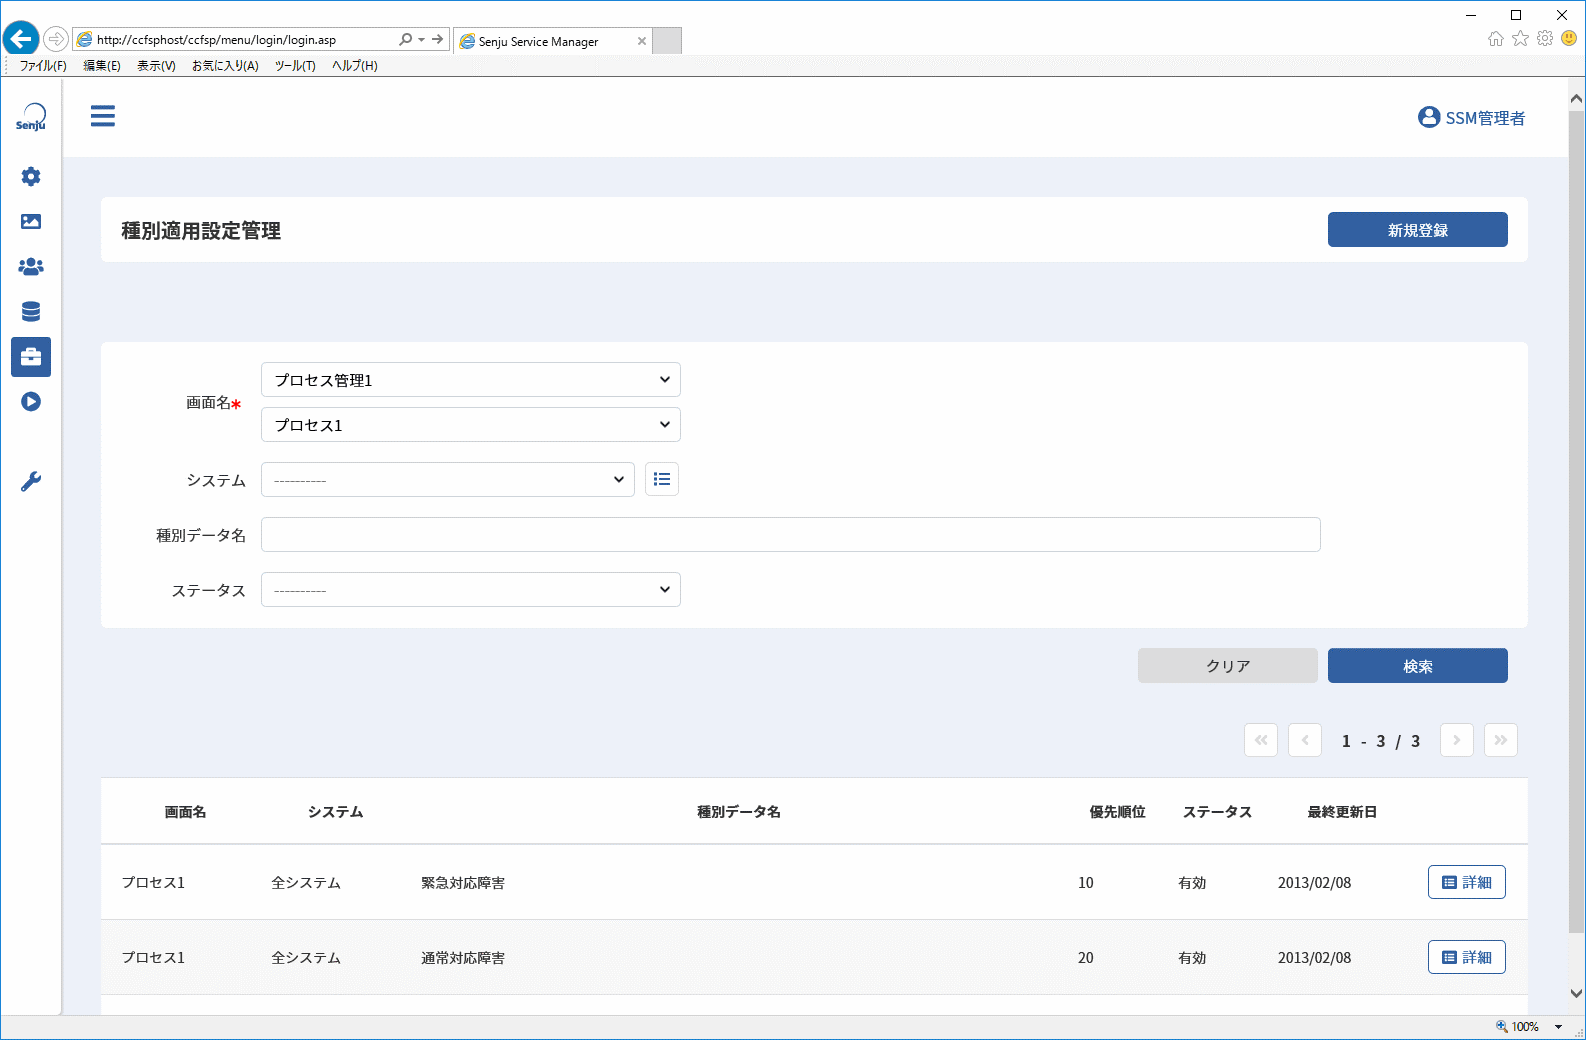This screenshot has width=1586, height=1040.
Task: Click the browser back arrow
Action: click(20, 39)
